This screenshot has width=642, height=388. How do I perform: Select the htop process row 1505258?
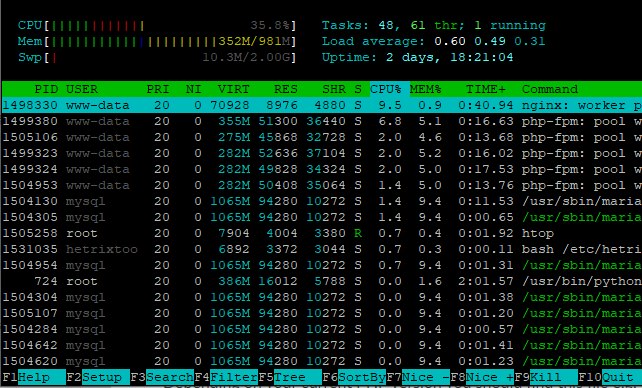(x=322, y=233)
